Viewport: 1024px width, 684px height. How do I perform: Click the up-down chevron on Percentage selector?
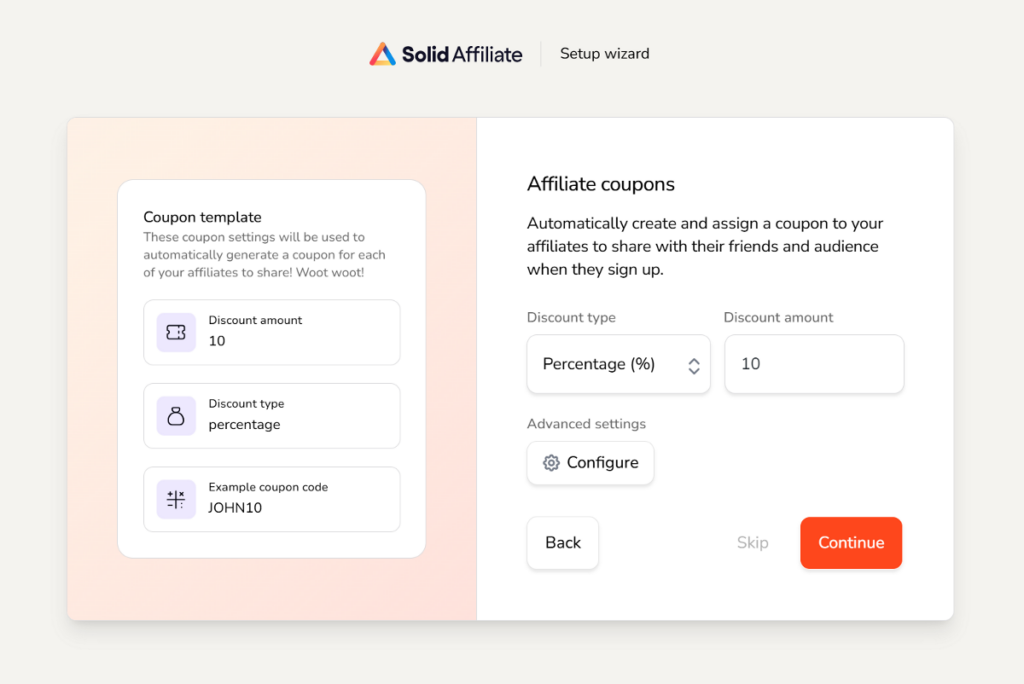(x=693, y=364)
